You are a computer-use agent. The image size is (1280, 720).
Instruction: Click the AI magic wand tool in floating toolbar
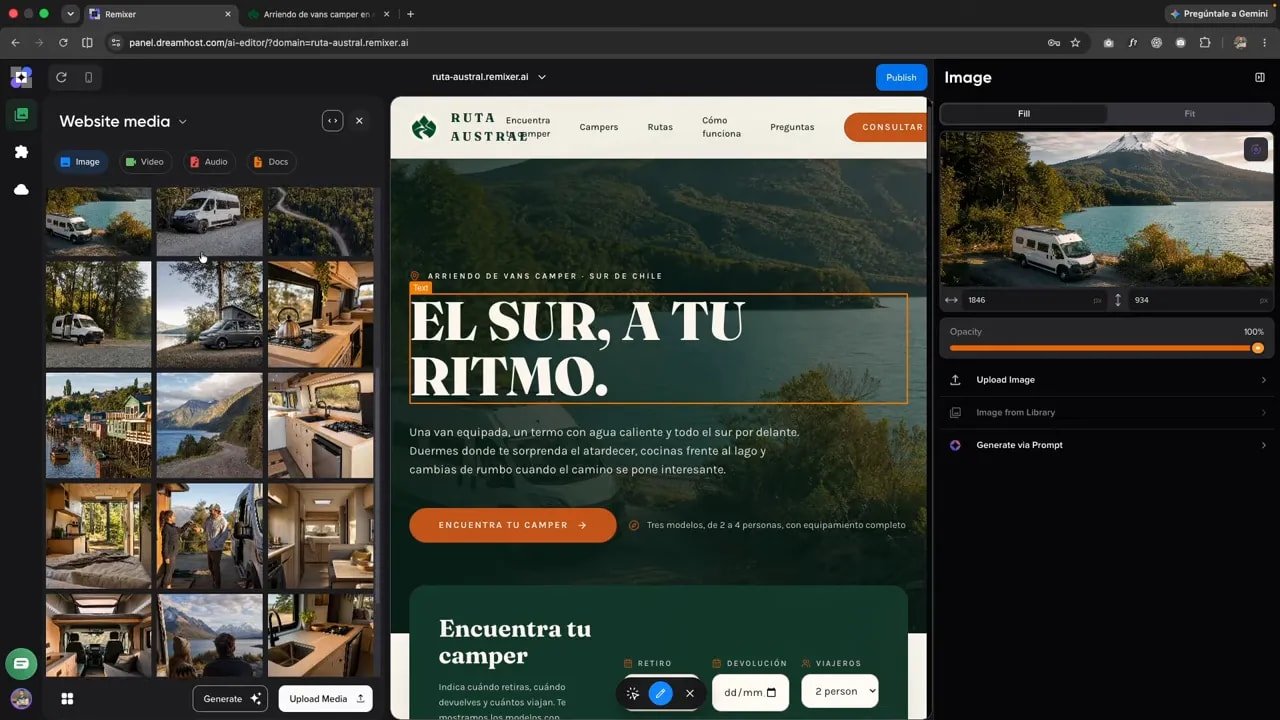tap(632, 693)
